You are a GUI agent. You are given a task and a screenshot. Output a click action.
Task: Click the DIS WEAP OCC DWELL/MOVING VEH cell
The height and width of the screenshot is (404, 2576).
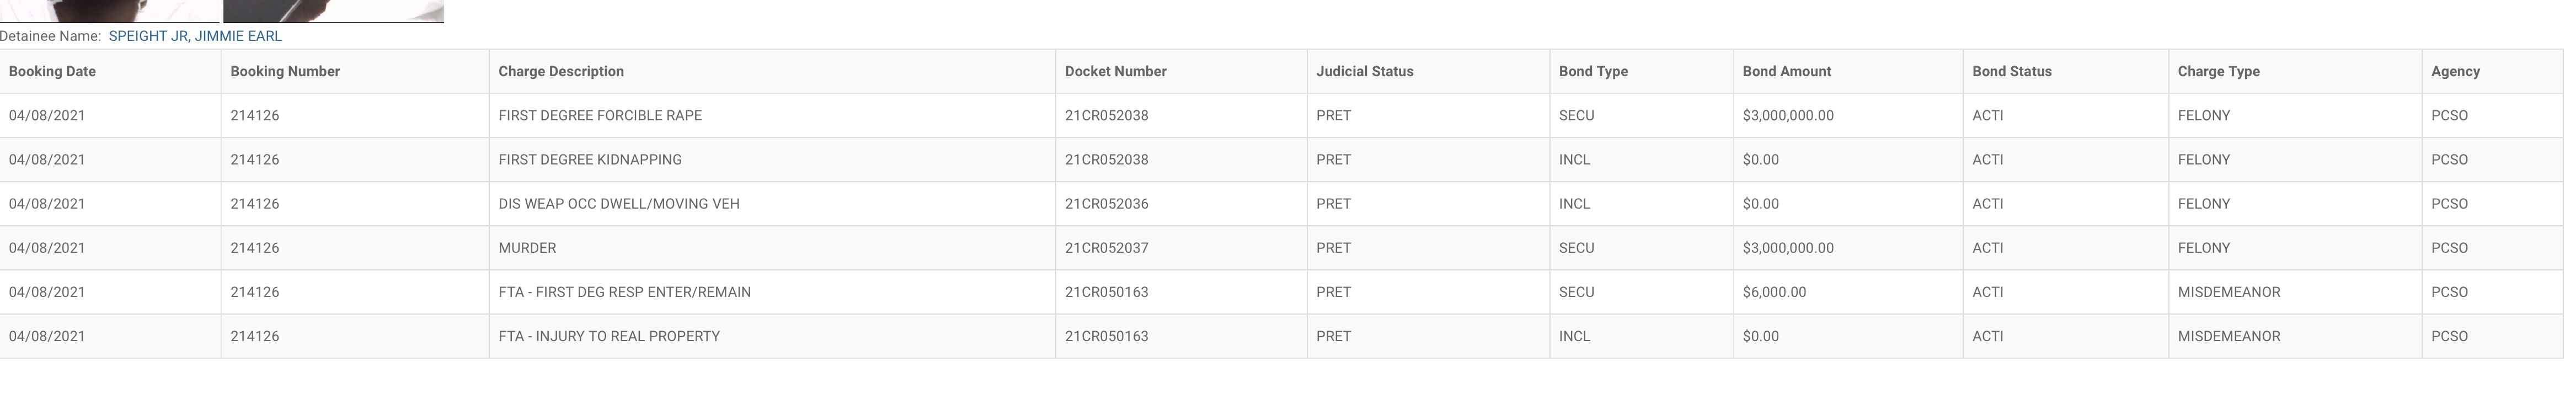(x=772, y=203)
